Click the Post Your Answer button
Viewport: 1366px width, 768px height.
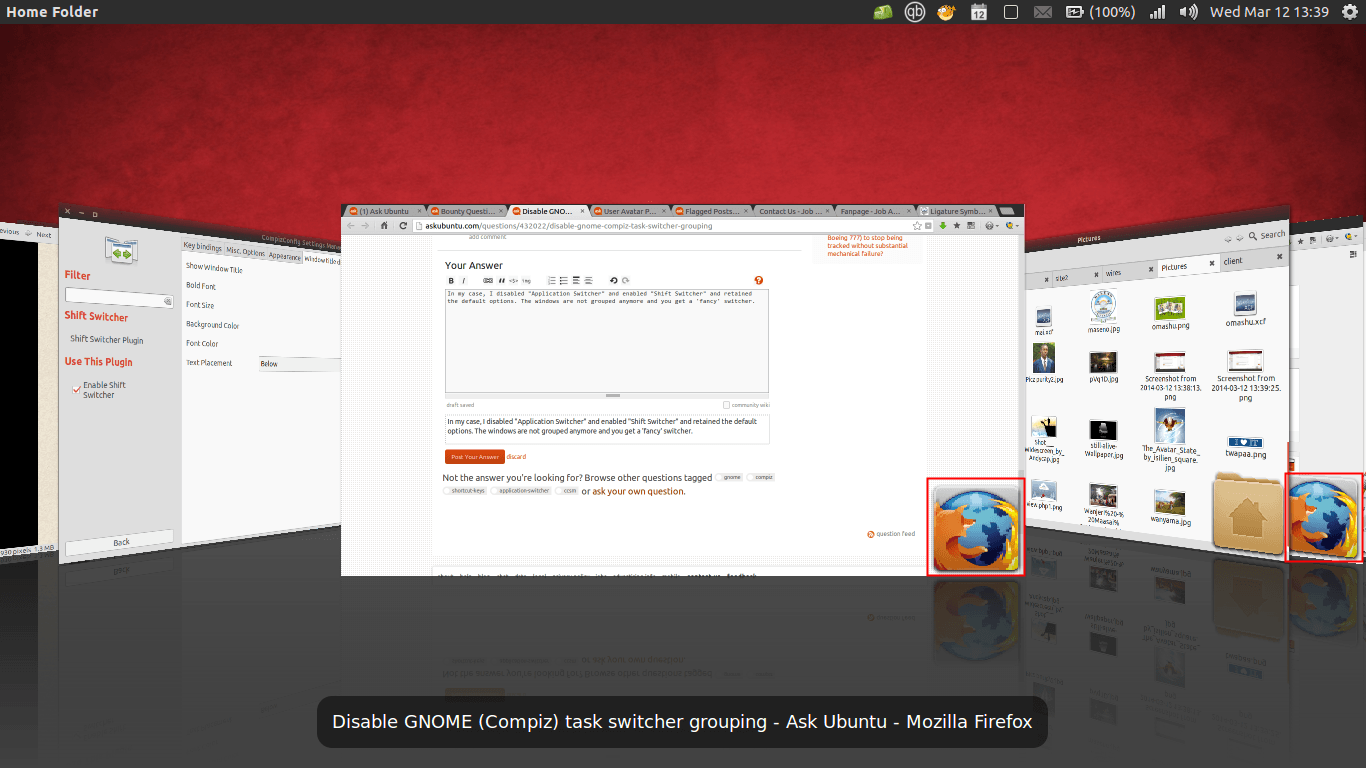(x=475, y=457)
